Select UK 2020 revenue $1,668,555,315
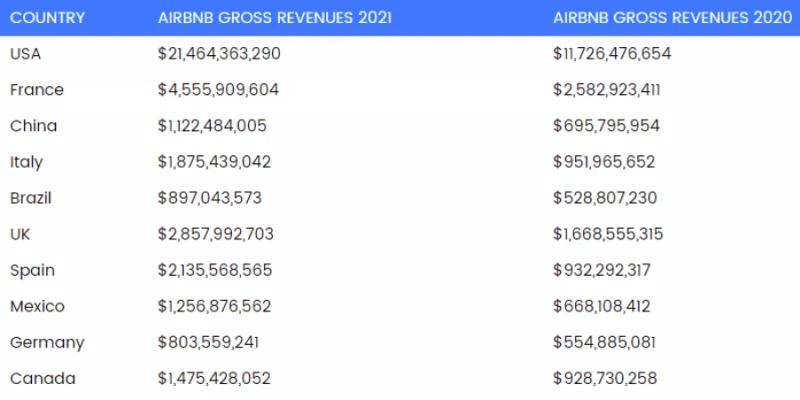This screenshot has height=400, width=800. pos(608,234)
